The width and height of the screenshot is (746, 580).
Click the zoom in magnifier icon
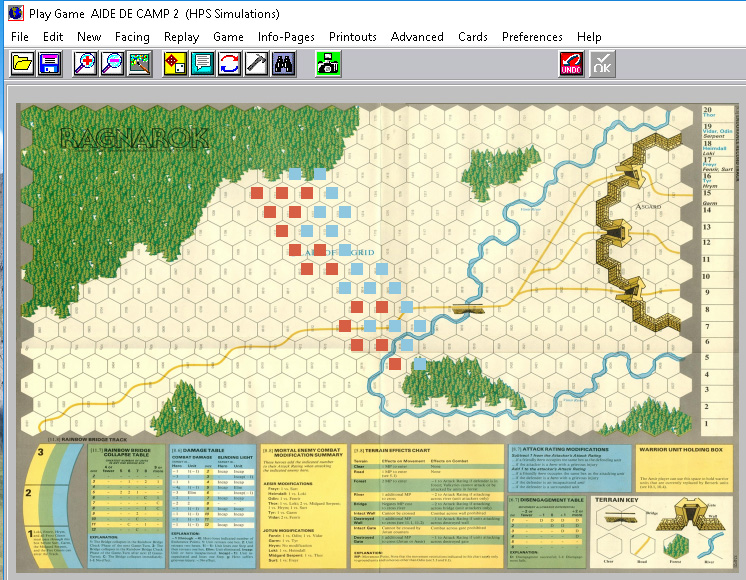(86, 63)
